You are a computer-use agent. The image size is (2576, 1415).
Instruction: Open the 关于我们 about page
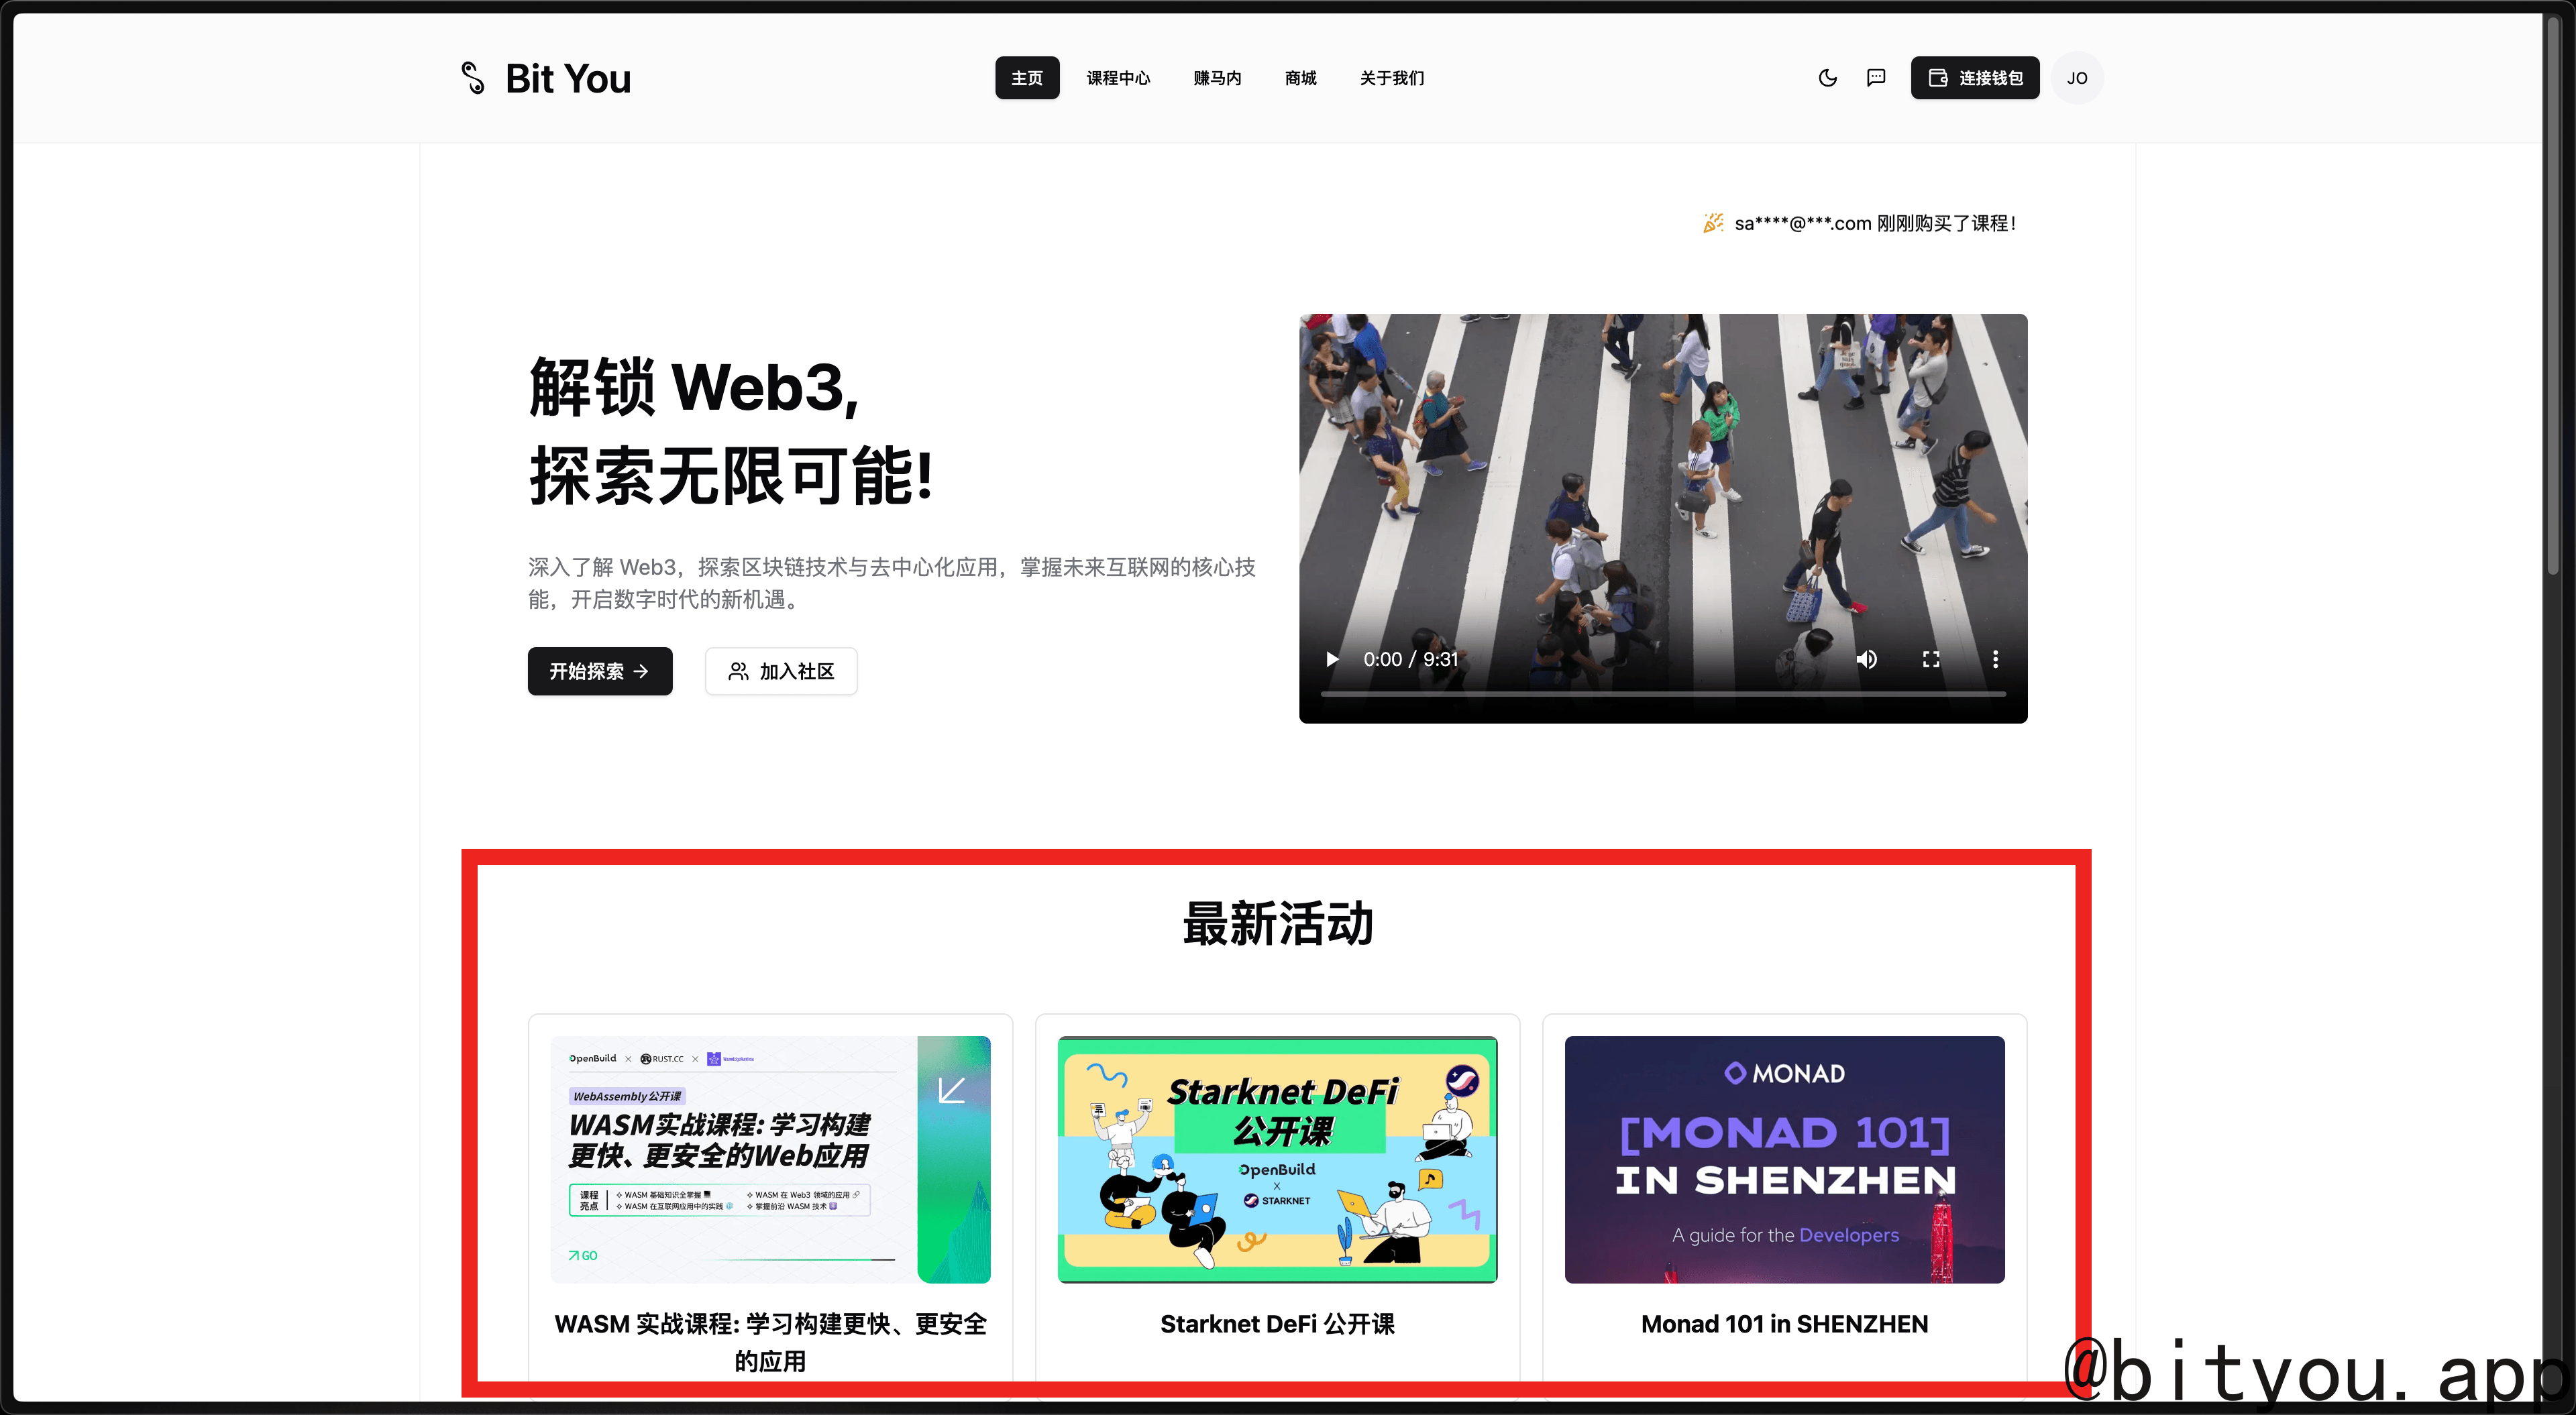coord(1392,78)
